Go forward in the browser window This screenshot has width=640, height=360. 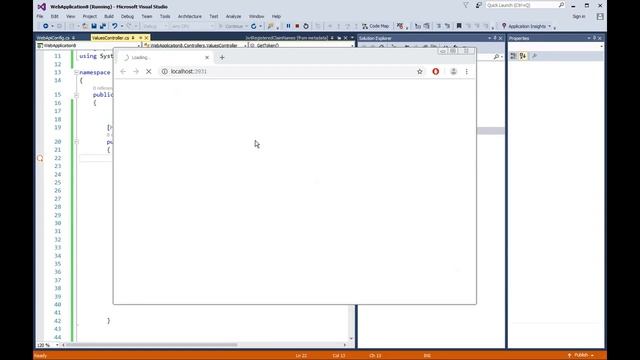pyautogui.click(x=136, y=71)
